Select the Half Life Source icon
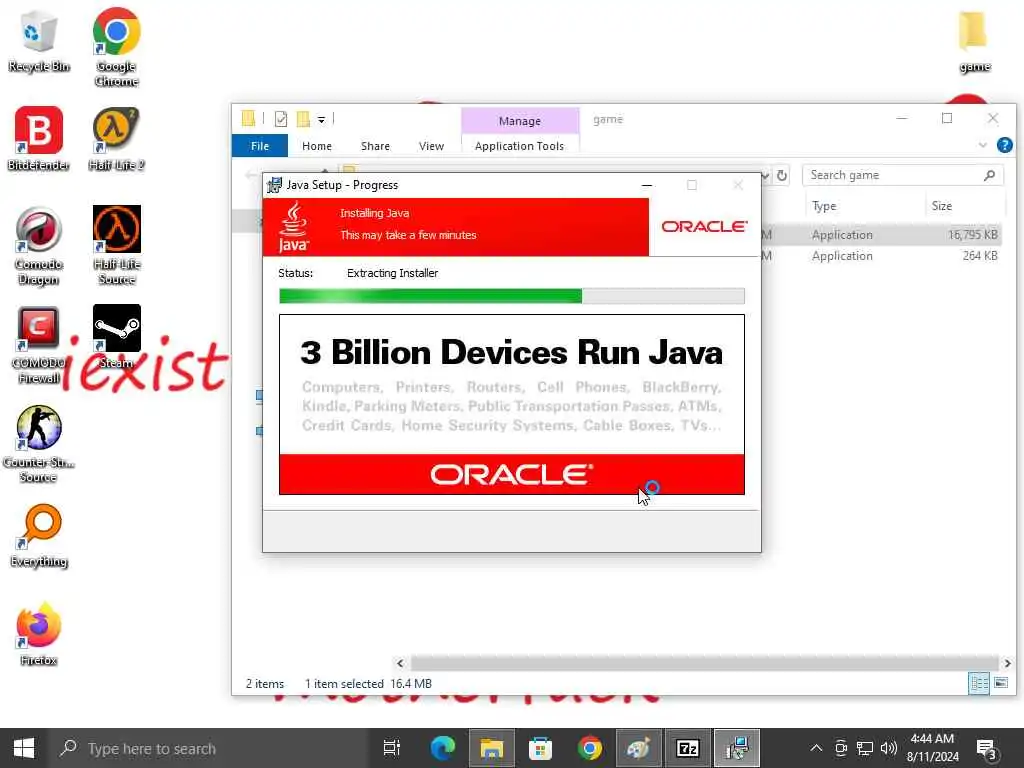 116,246
